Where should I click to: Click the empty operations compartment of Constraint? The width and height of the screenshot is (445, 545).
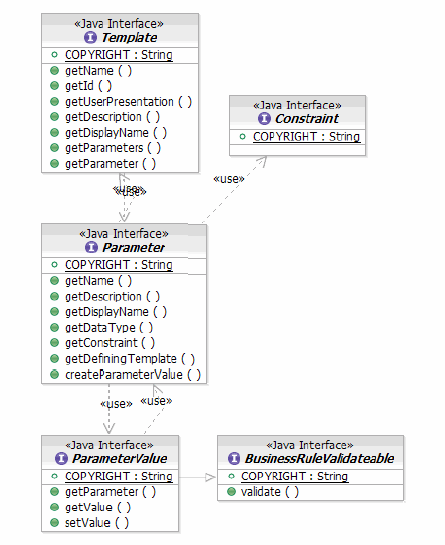pyautogui.click(x=297, y=150)
